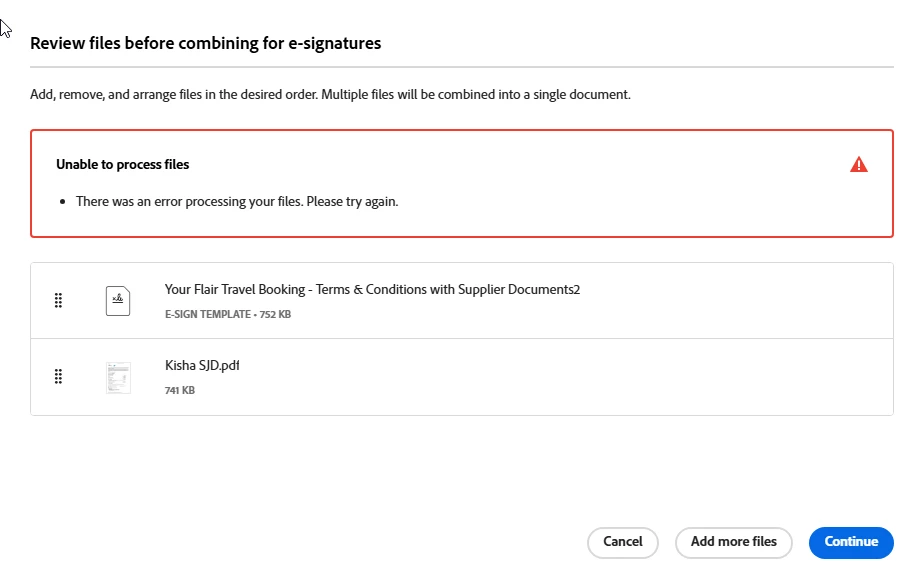This screenshot has width=923, height=583.
Task: Grab the drag handle beside Kisha SJD.pdf
Action: (x=58, y=376)
